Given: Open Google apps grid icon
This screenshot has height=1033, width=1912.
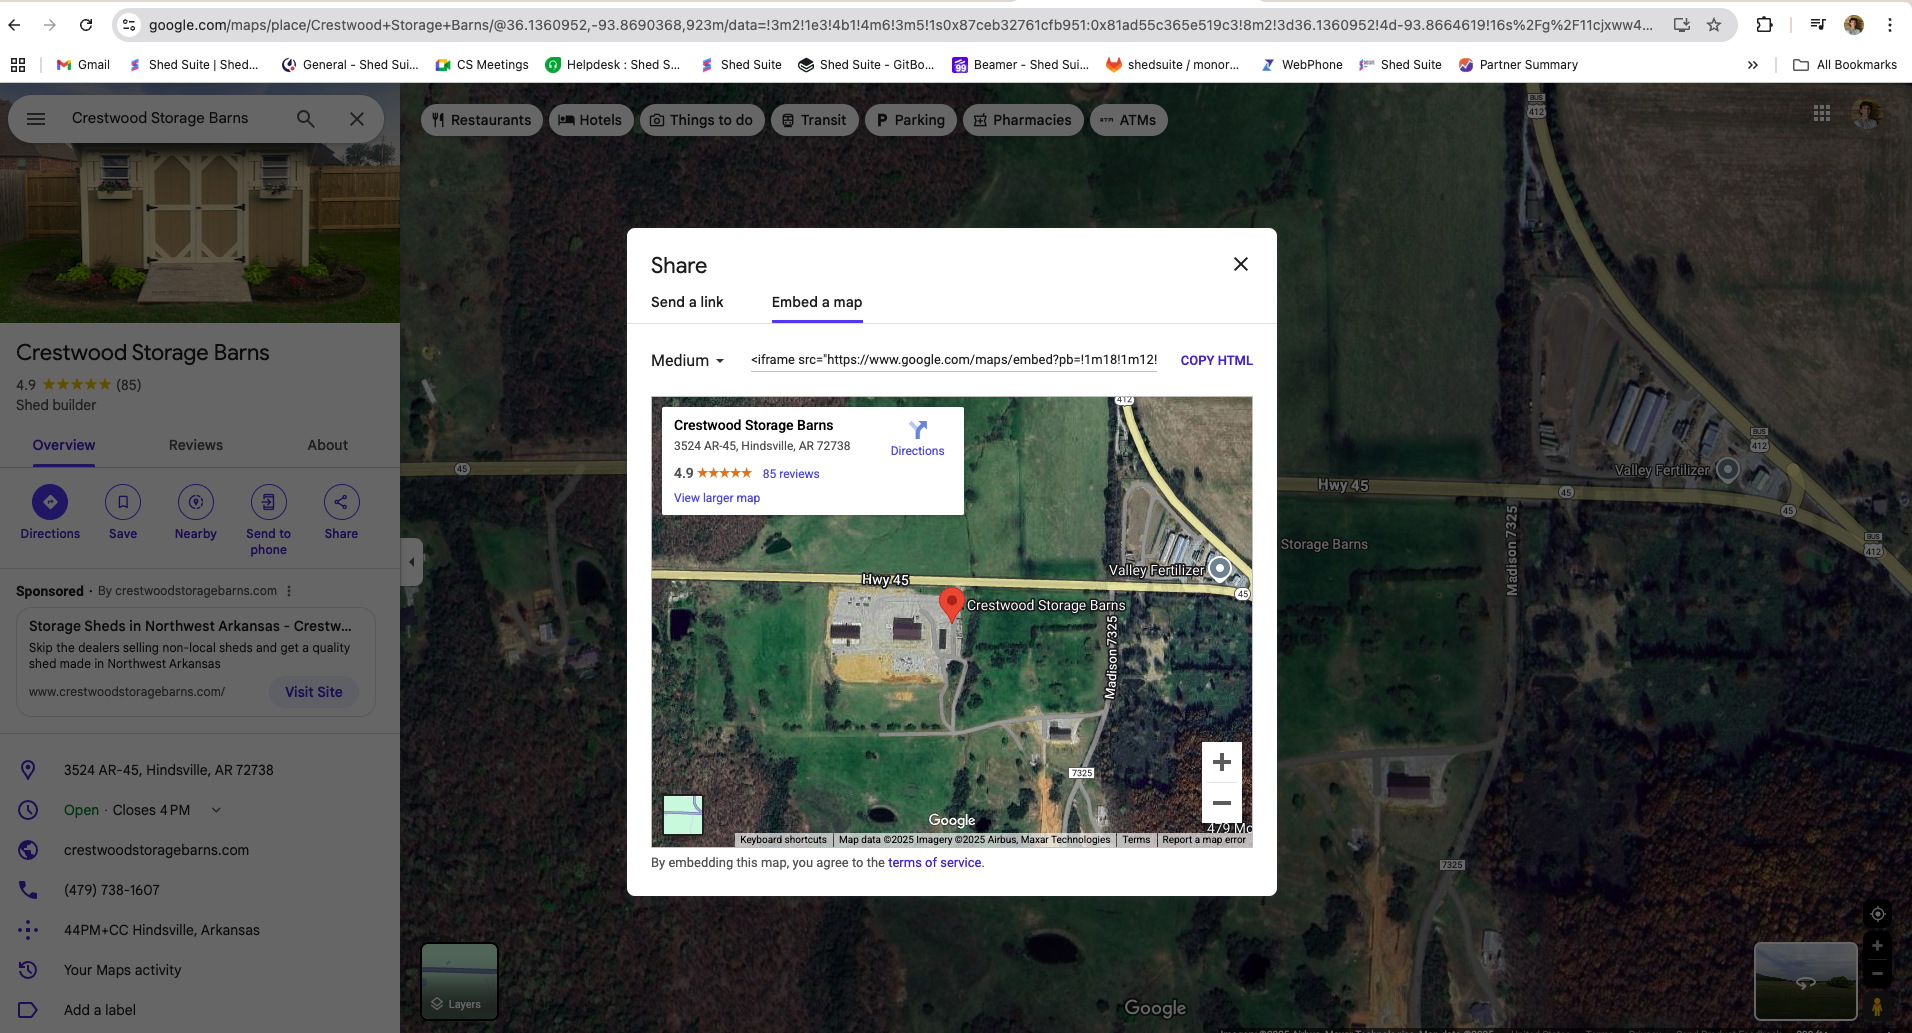Looking at the screenshot, I should click(x=1822, y=114).
